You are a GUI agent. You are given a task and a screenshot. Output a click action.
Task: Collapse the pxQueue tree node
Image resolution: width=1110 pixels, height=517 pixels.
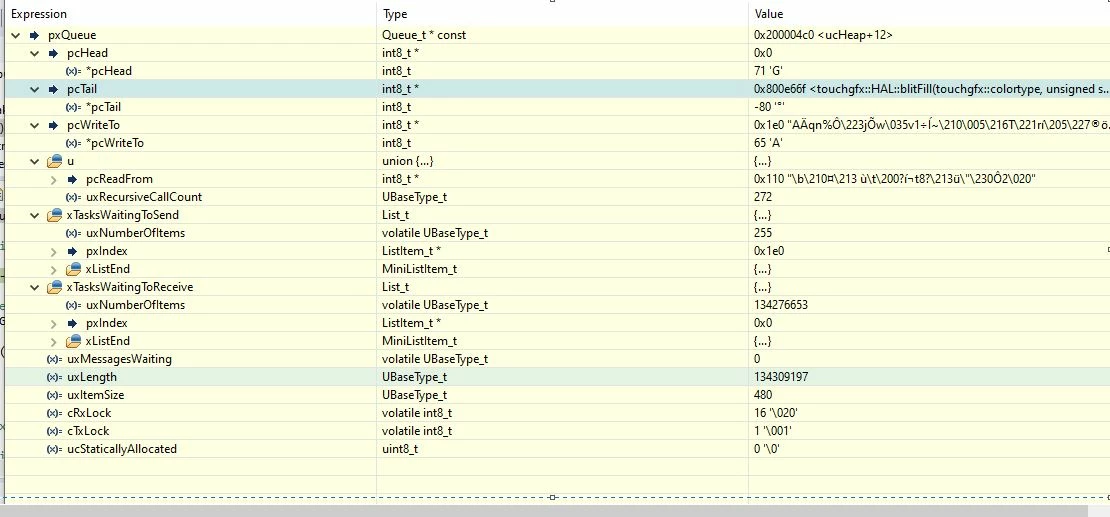16,35
